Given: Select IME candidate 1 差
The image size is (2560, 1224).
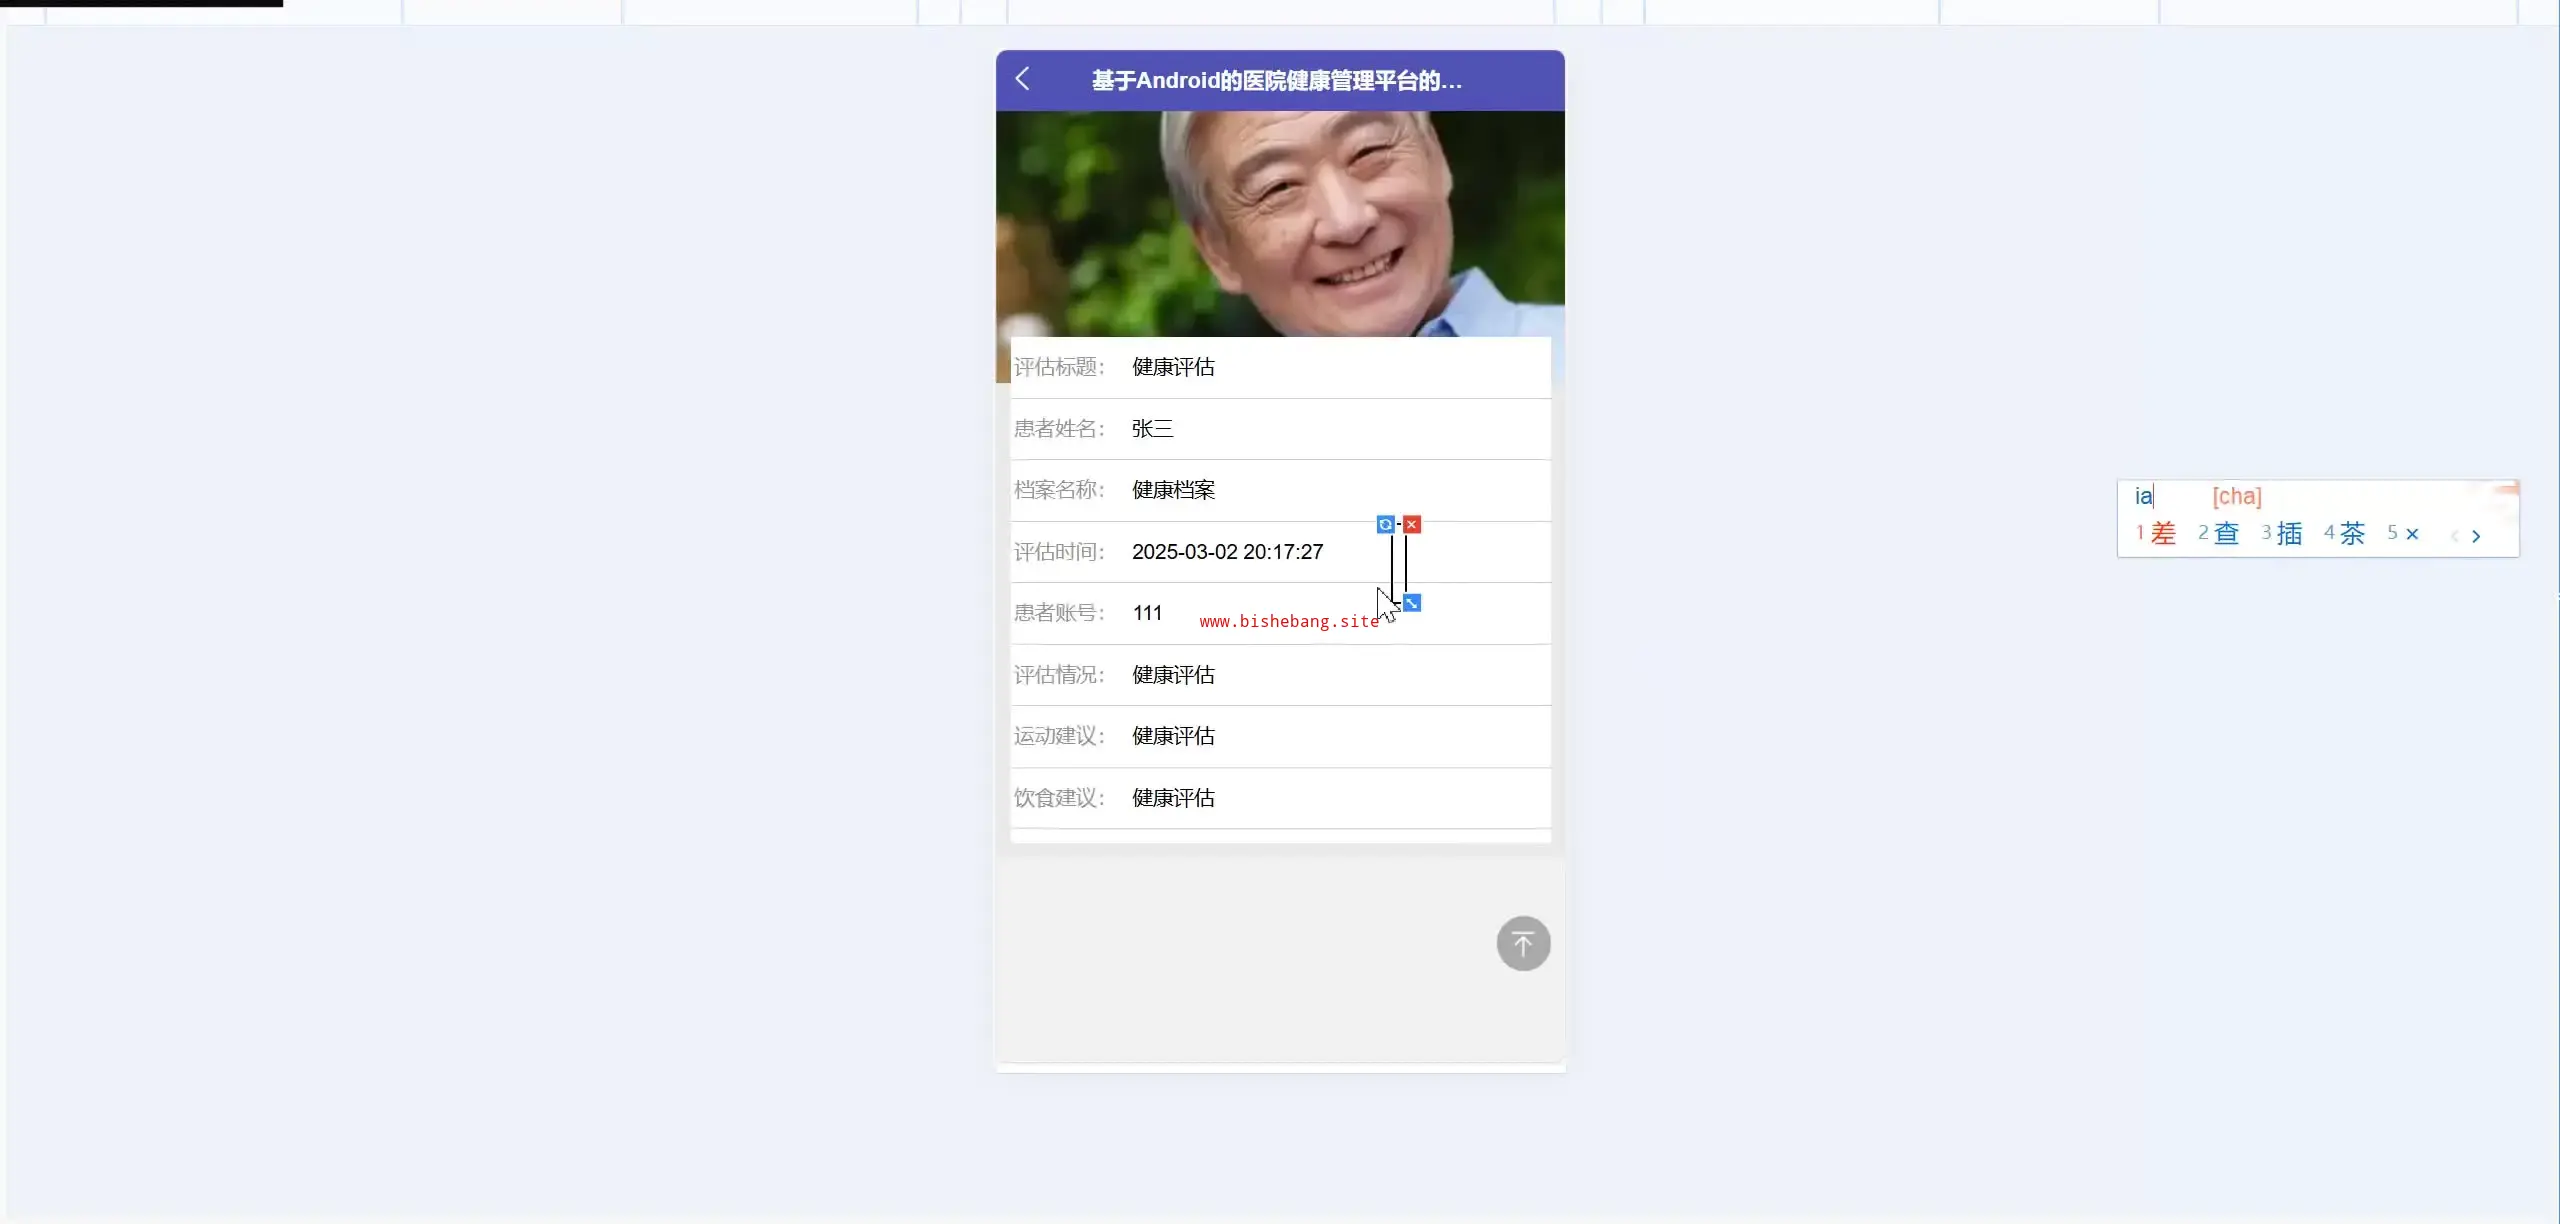Looking at the screenshot, I should pyautogui.click(x=2162, y=534).
